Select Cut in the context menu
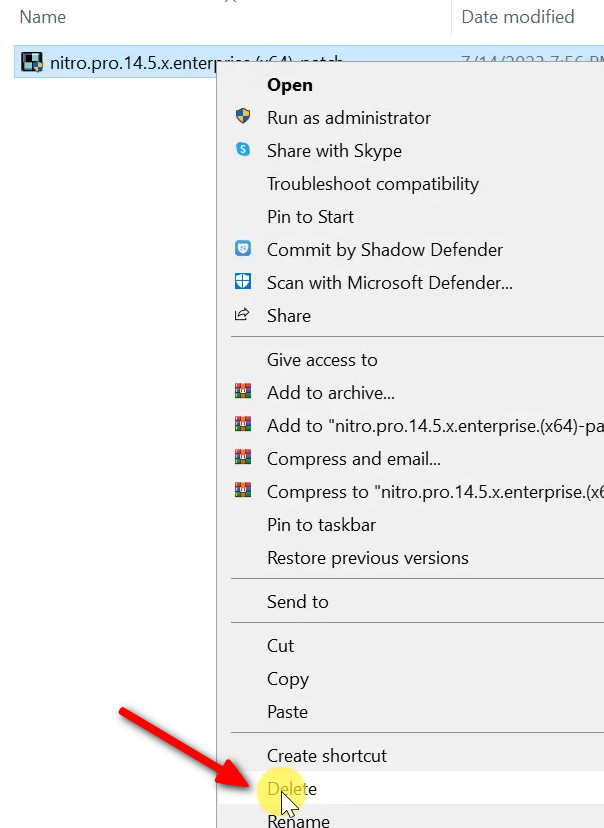 pos(280,646)
